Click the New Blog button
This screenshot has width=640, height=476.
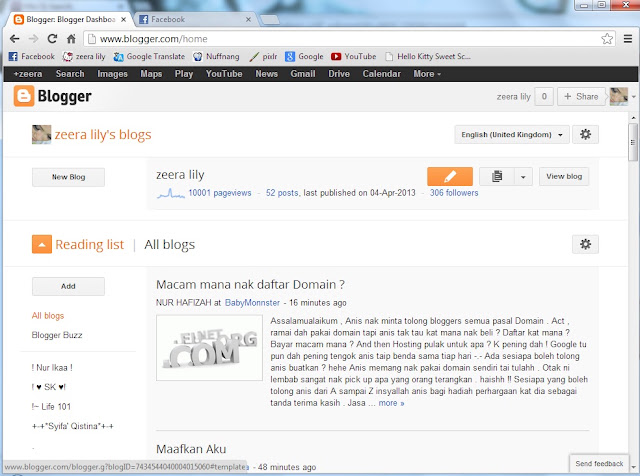[x=68, y=177]
